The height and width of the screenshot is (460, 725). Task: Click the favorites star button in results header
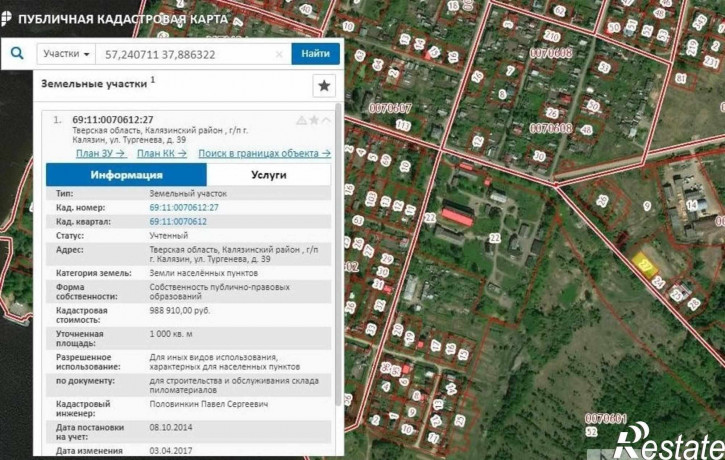coord(324,86)
